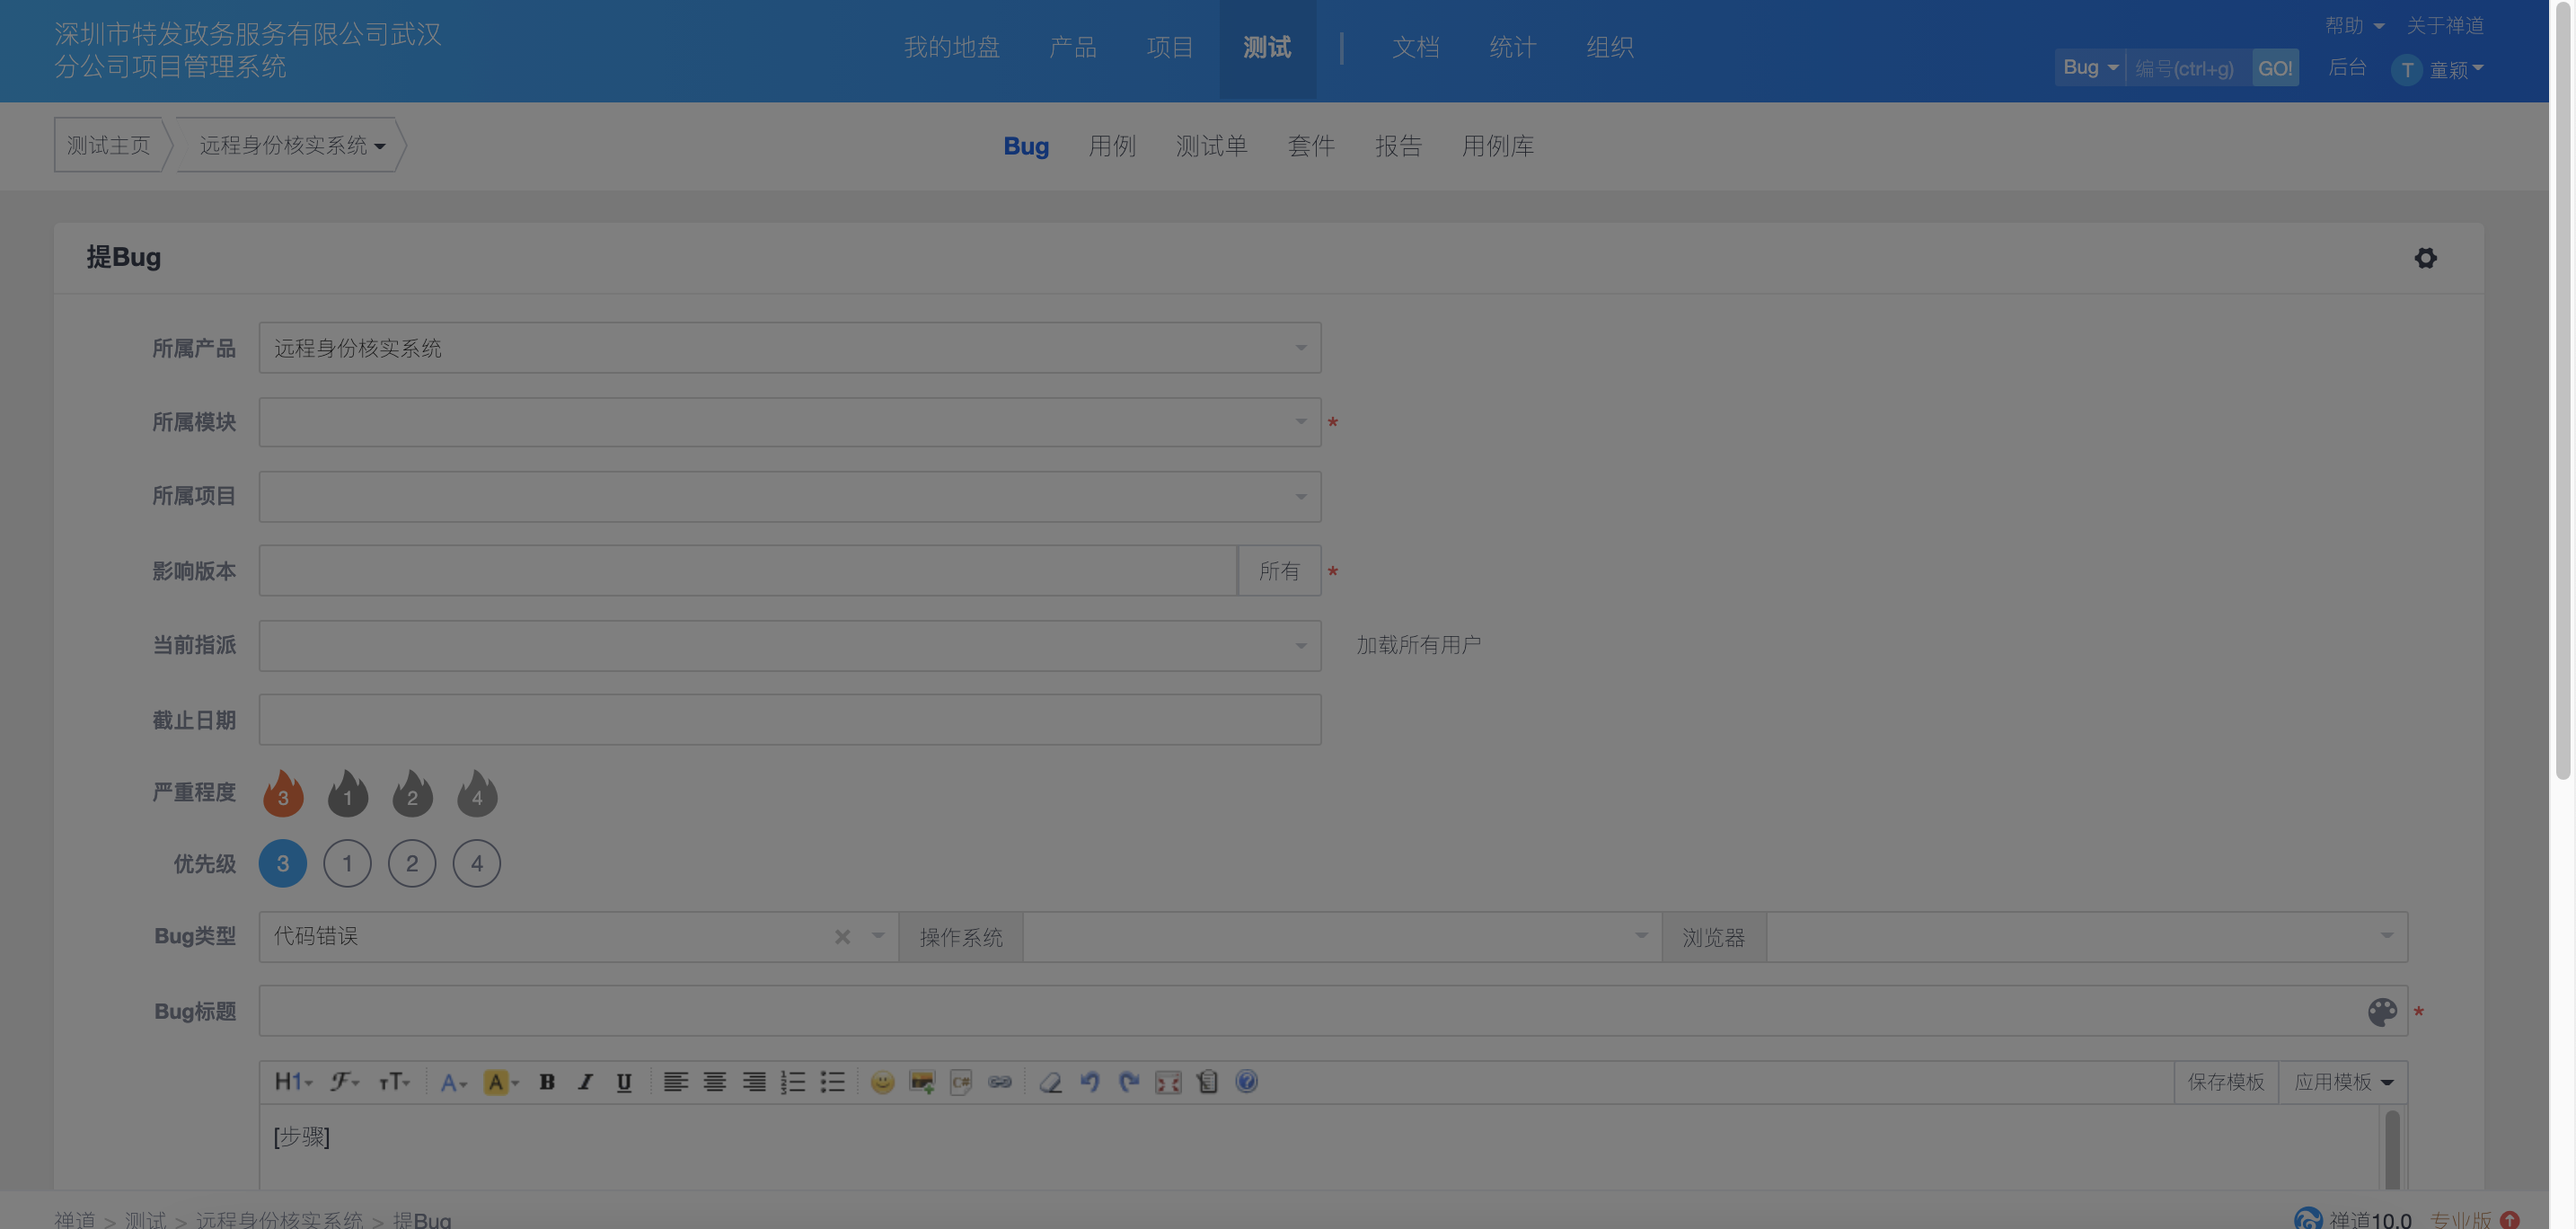The width and height of the screenshot is (2576, 1229).
Task: Click the insert hyperlink icon
Action: tap(999, 1082)
